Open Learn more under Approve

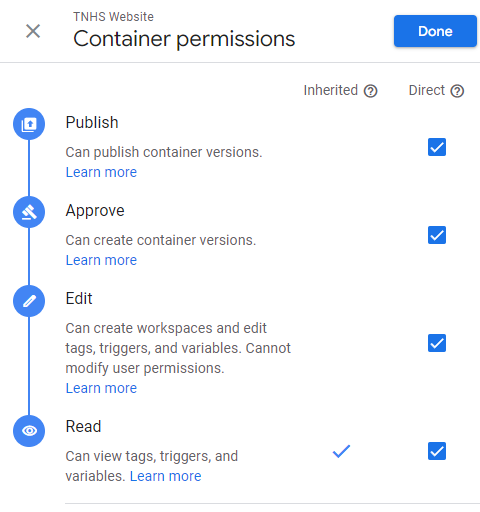[101, 260]
